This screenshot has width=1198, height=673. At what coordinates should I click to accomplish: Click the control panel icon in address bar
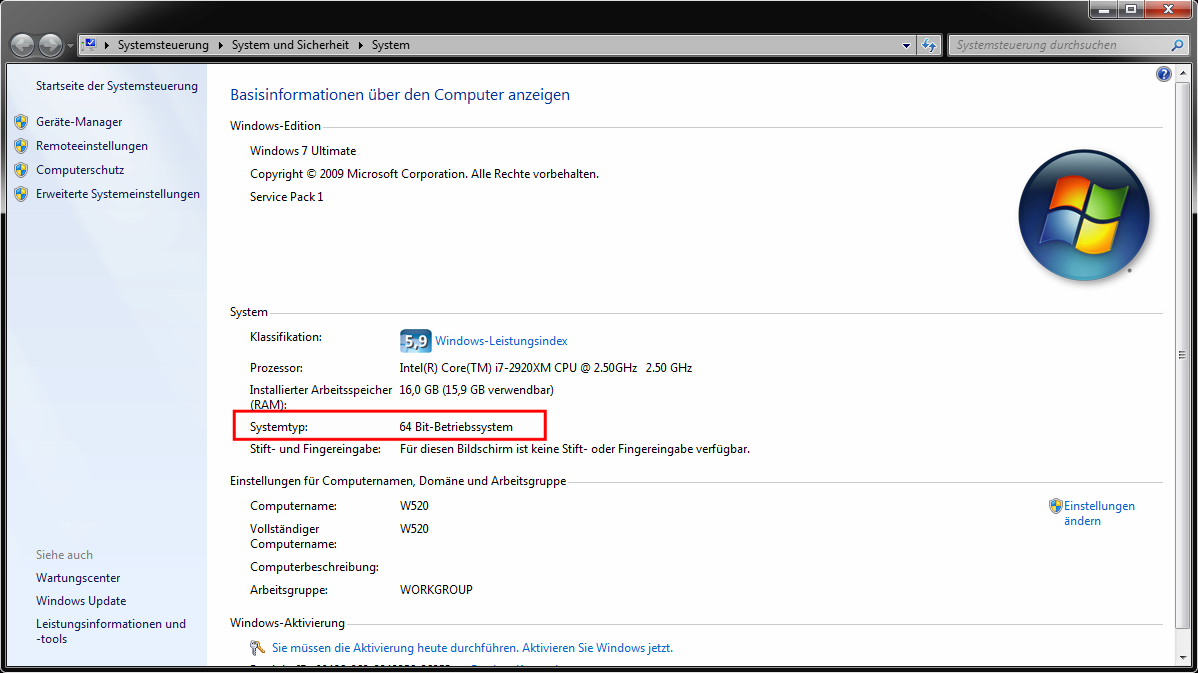coord(90,44)
